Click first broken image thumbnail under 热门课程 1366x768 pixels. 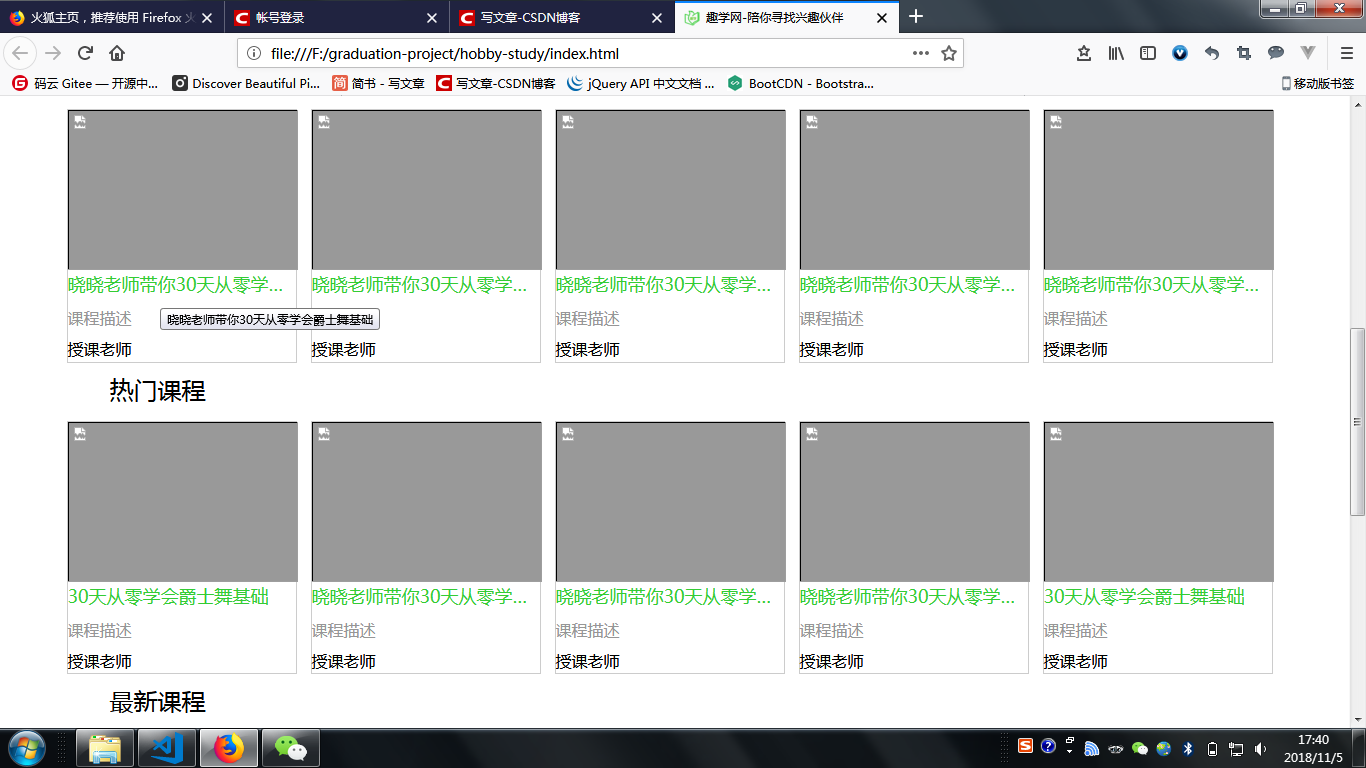pyautogui.click(x=183, y=502)
